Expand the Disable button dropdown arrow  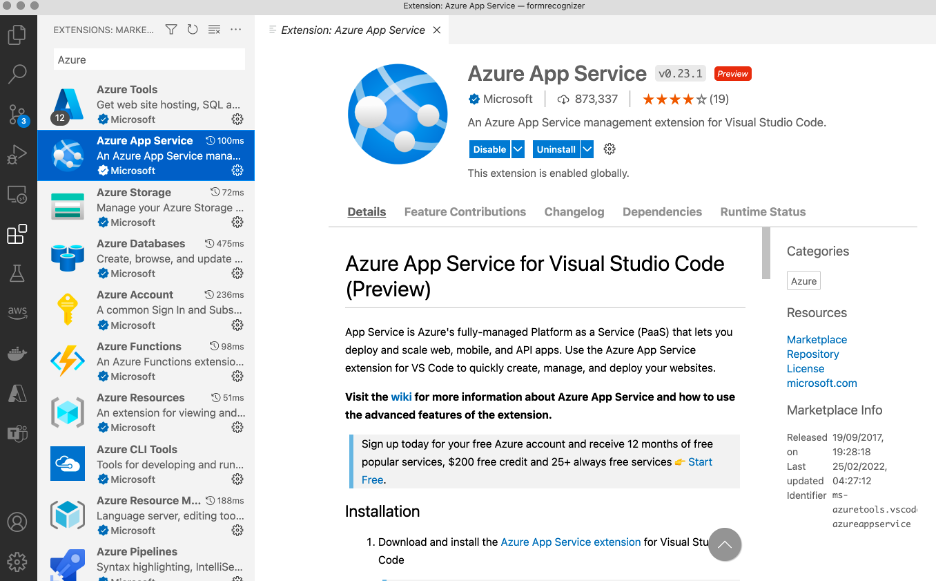point(518,149)
